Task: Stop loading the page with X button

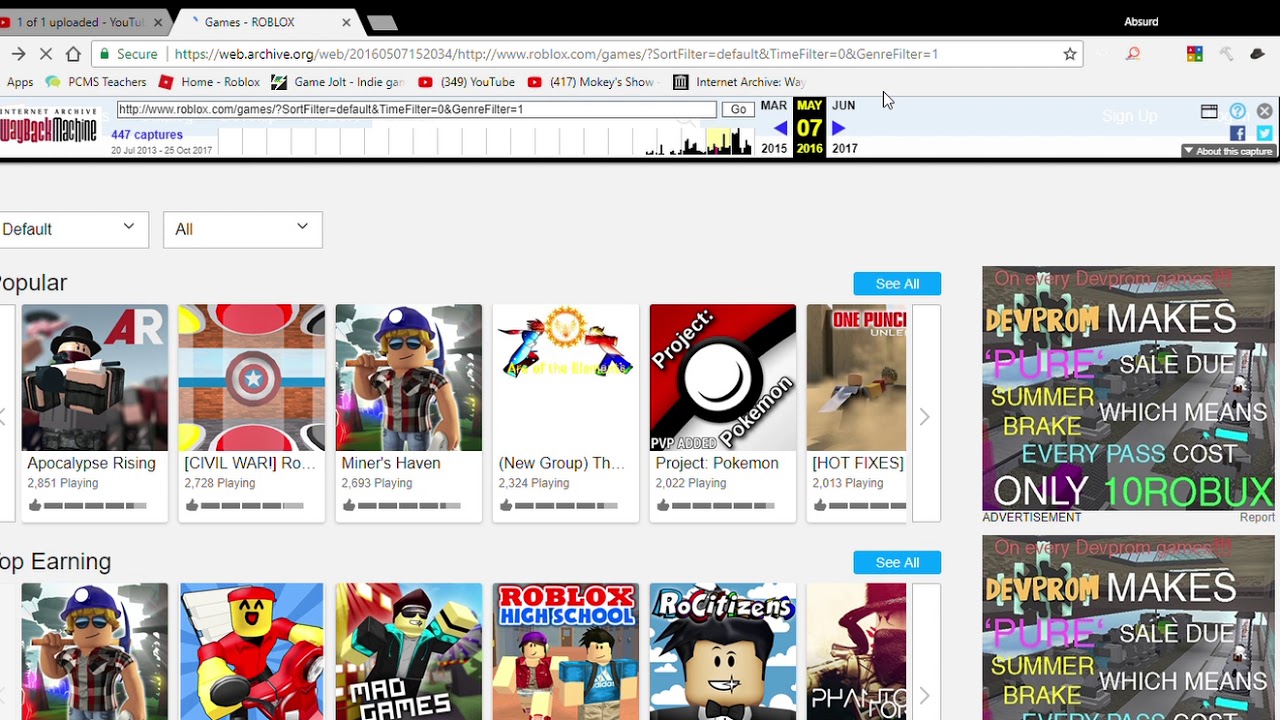Action: (x=46, y=54)
